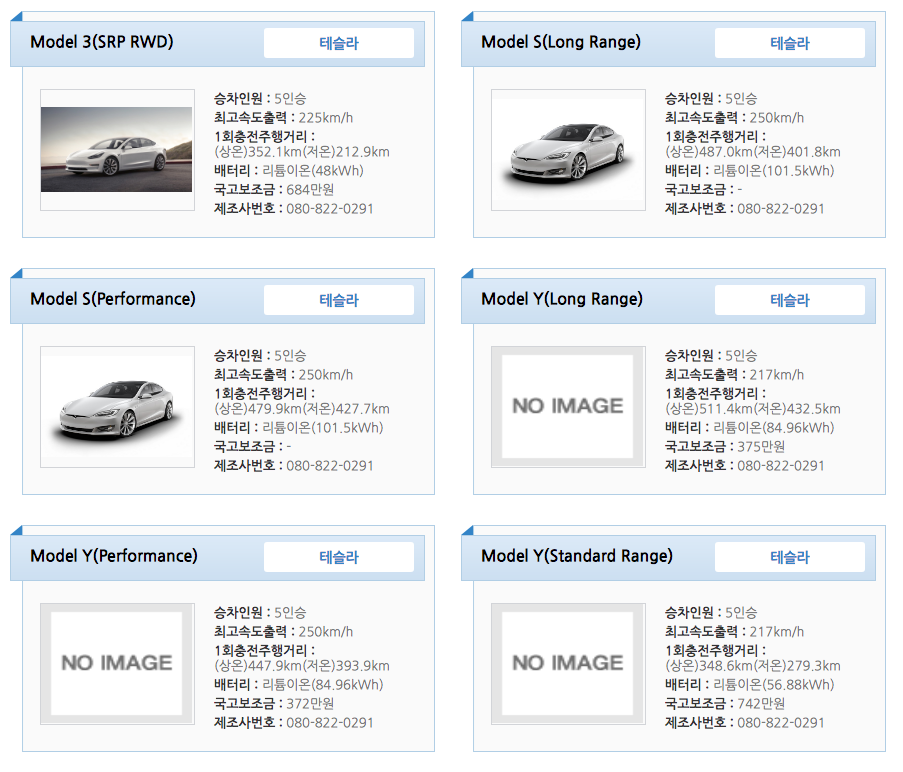Click 217km/h speed in Model Y(Long Range) card
This screenshot has width=903, height=772.
777,375
